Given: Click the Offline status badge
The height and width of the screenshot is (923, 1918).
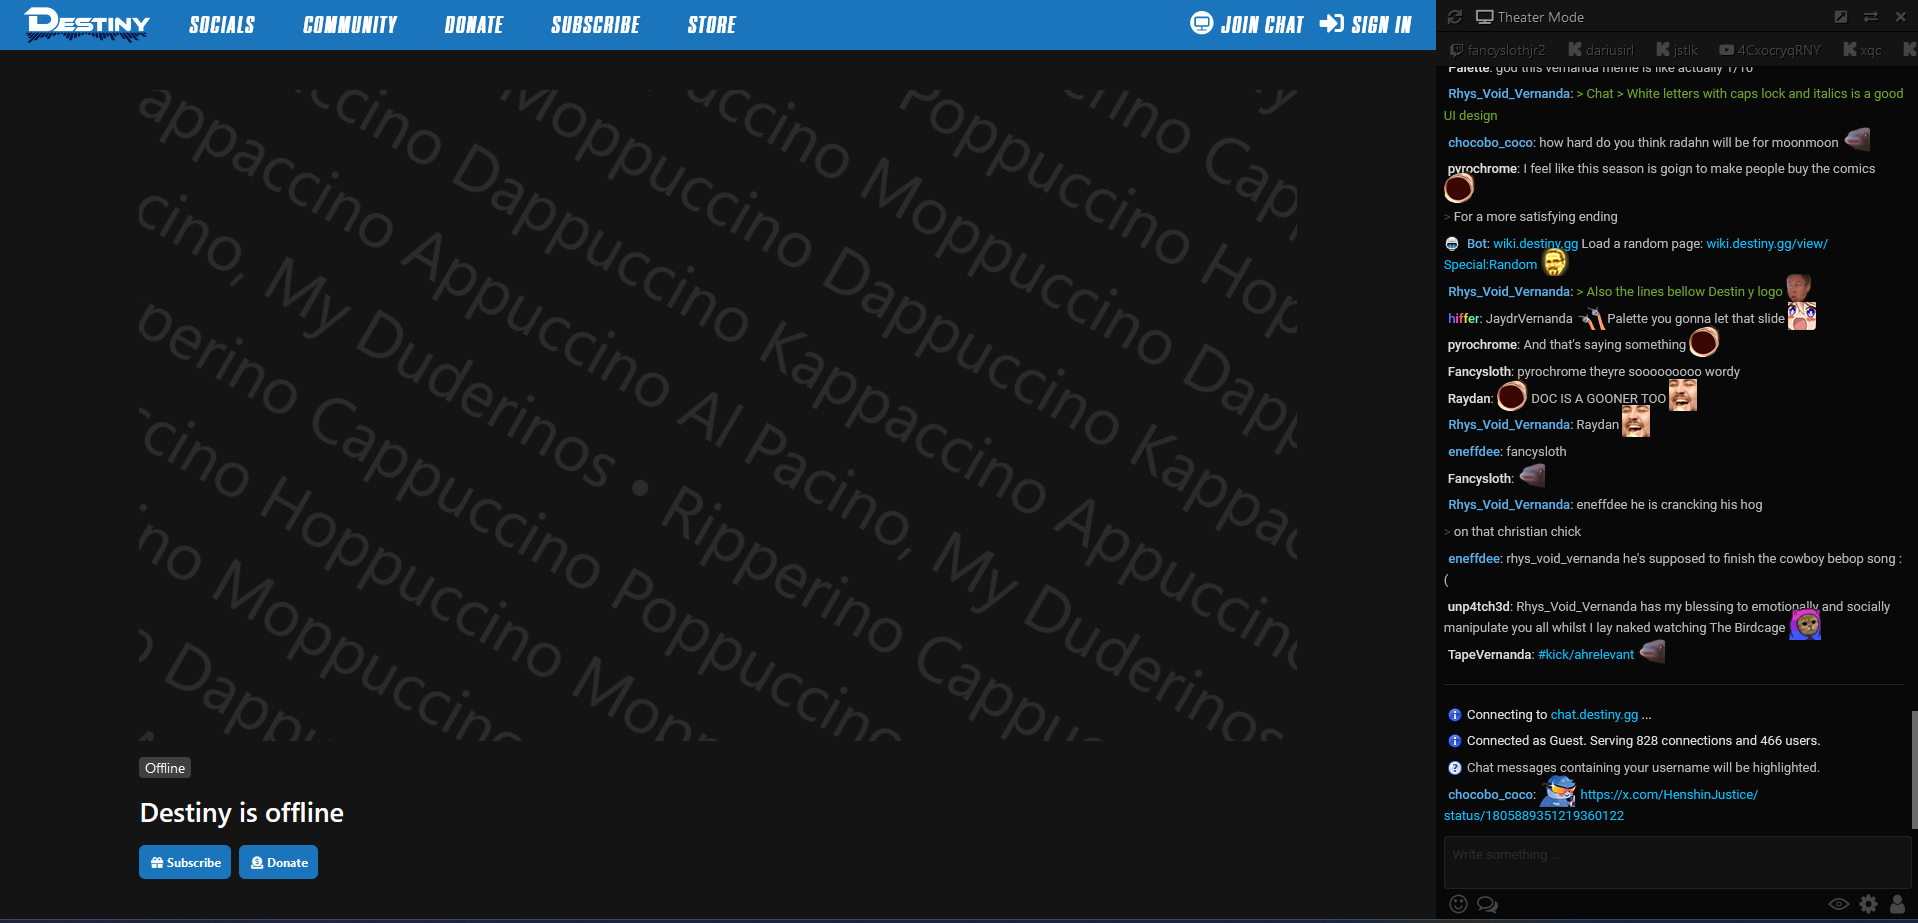Looking at the screenshot, I should tap(165, 768).
